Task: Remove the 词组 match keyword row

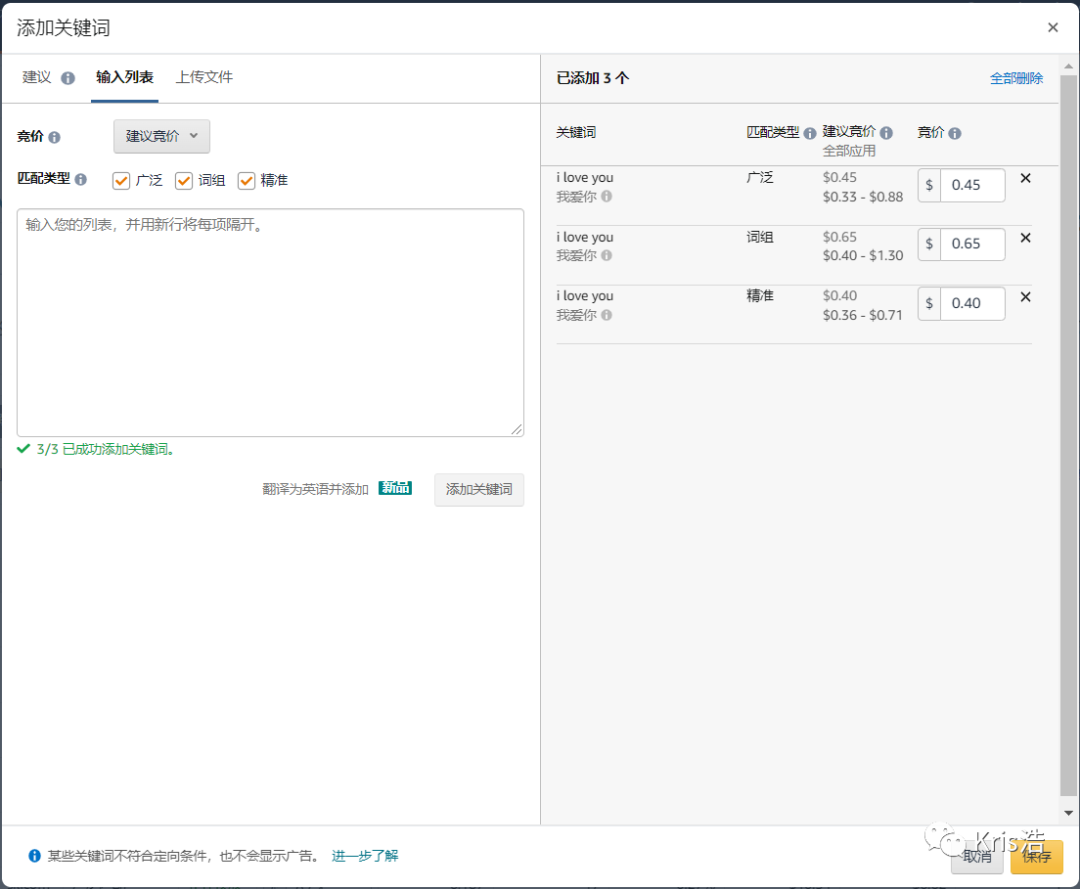Action: (1025, 237)
